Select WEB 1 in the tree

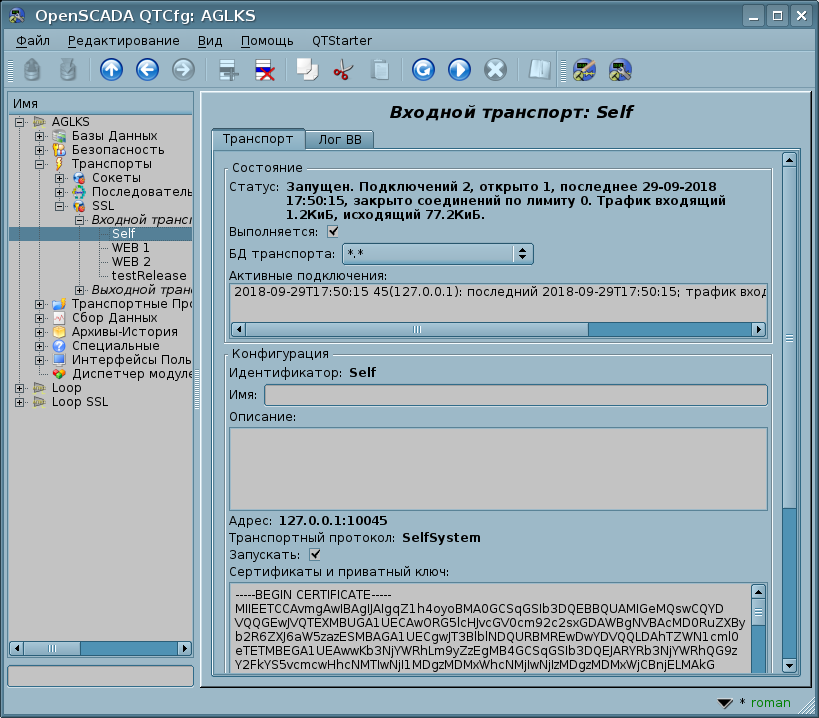(x=131, y=248)
